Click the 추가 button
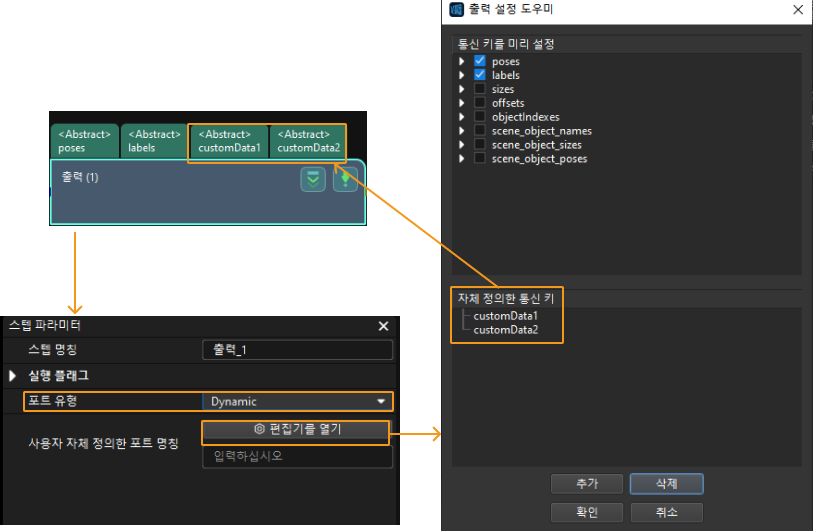 coord(587,484)
